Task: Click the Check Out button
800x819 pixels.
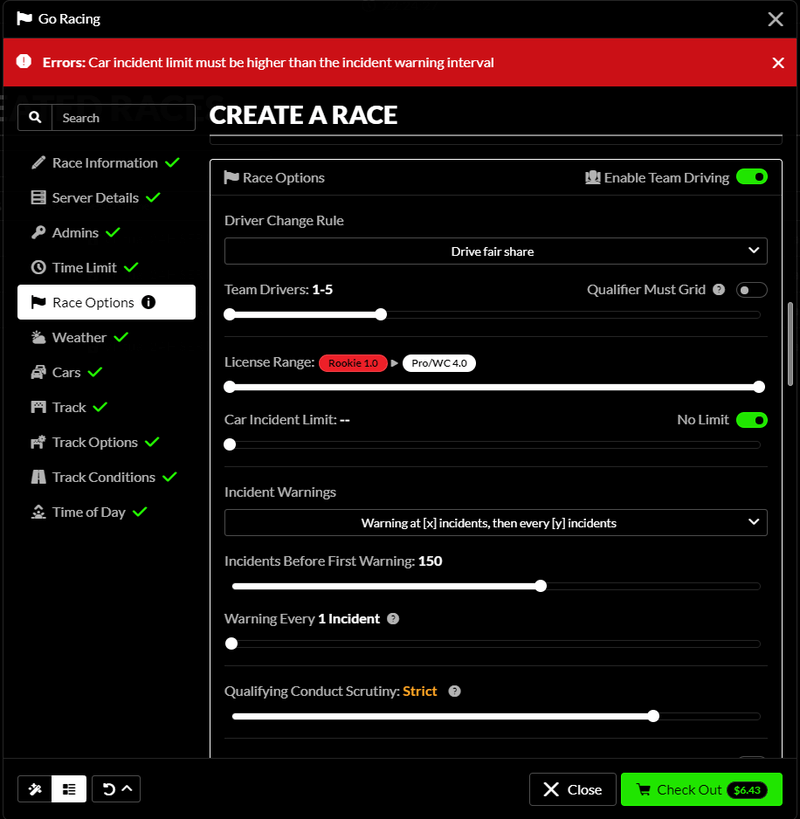Action: [701, 789]
